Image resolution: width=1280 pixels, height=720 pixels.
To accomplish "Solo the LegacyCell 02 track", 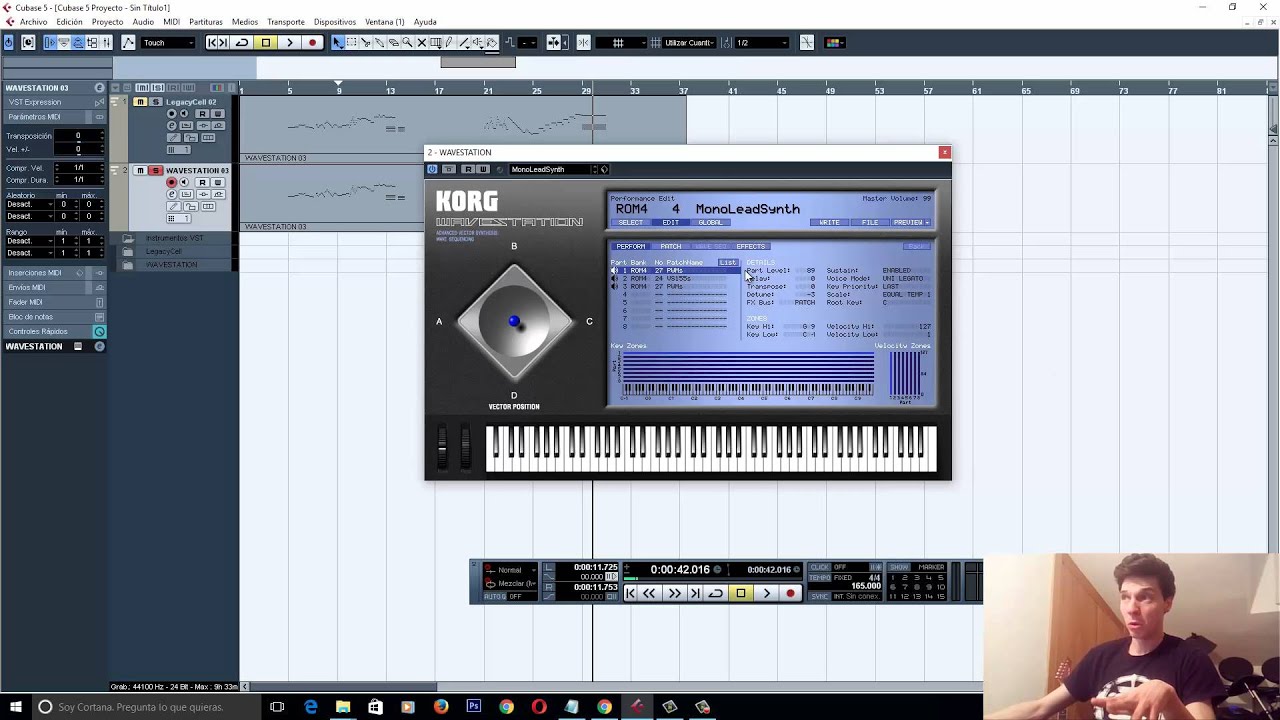I will (156, 102).
